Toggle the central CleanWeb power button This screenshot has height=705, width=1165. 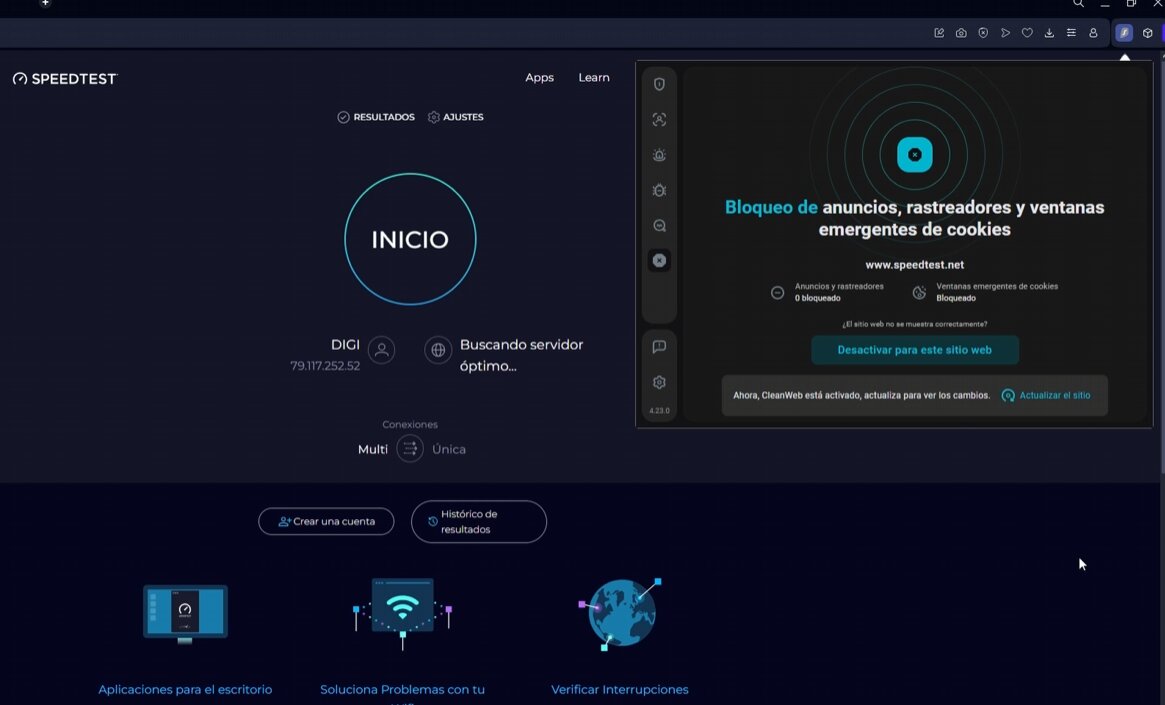point(914,155)
